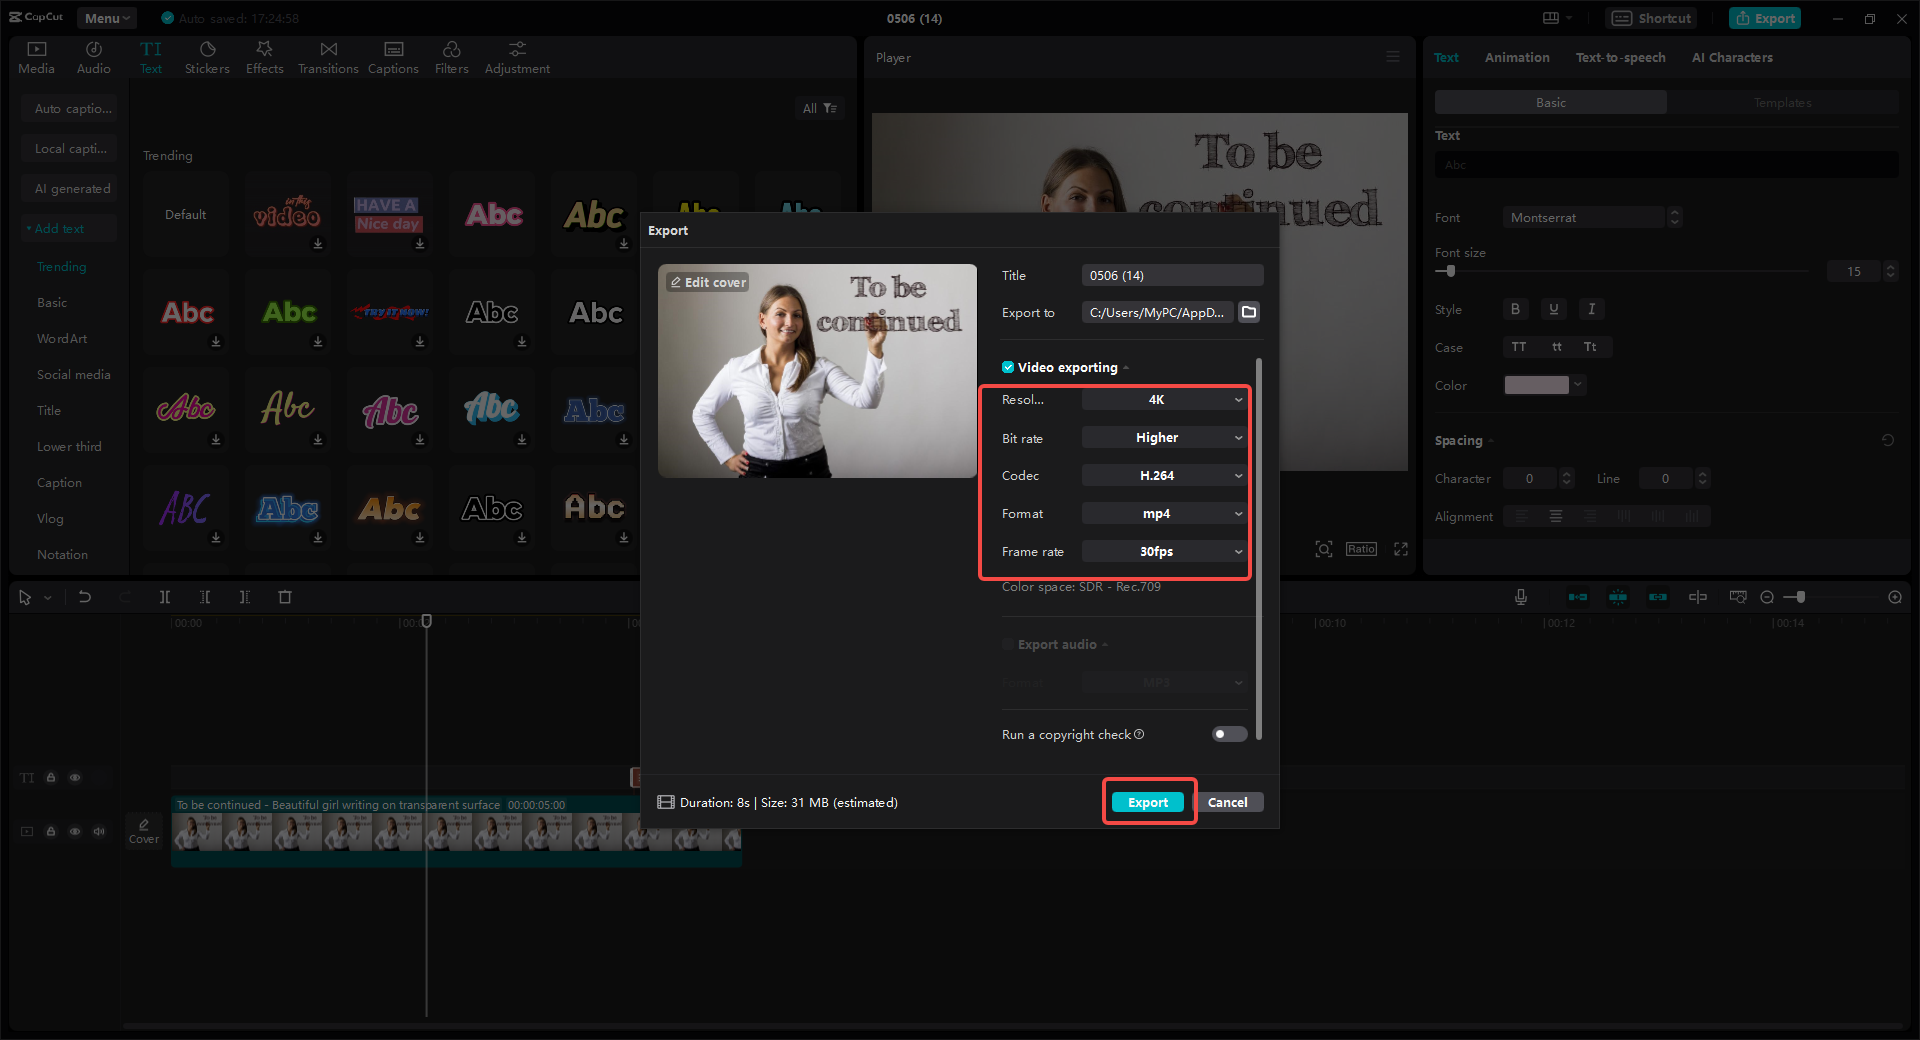Mute the video track in the timeline
1920x1040 pixels.
point(98,831)
